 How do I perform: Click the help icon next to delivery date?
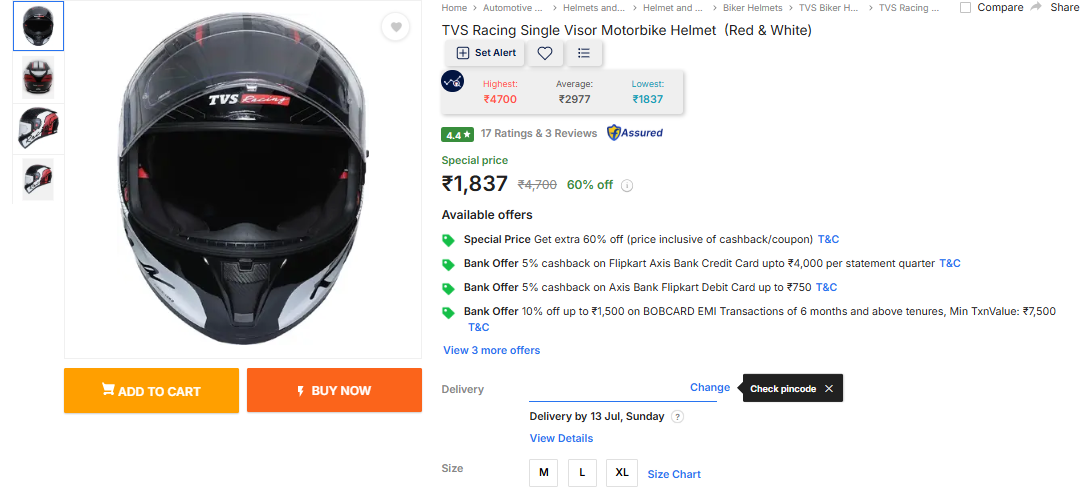coord(678,417)
